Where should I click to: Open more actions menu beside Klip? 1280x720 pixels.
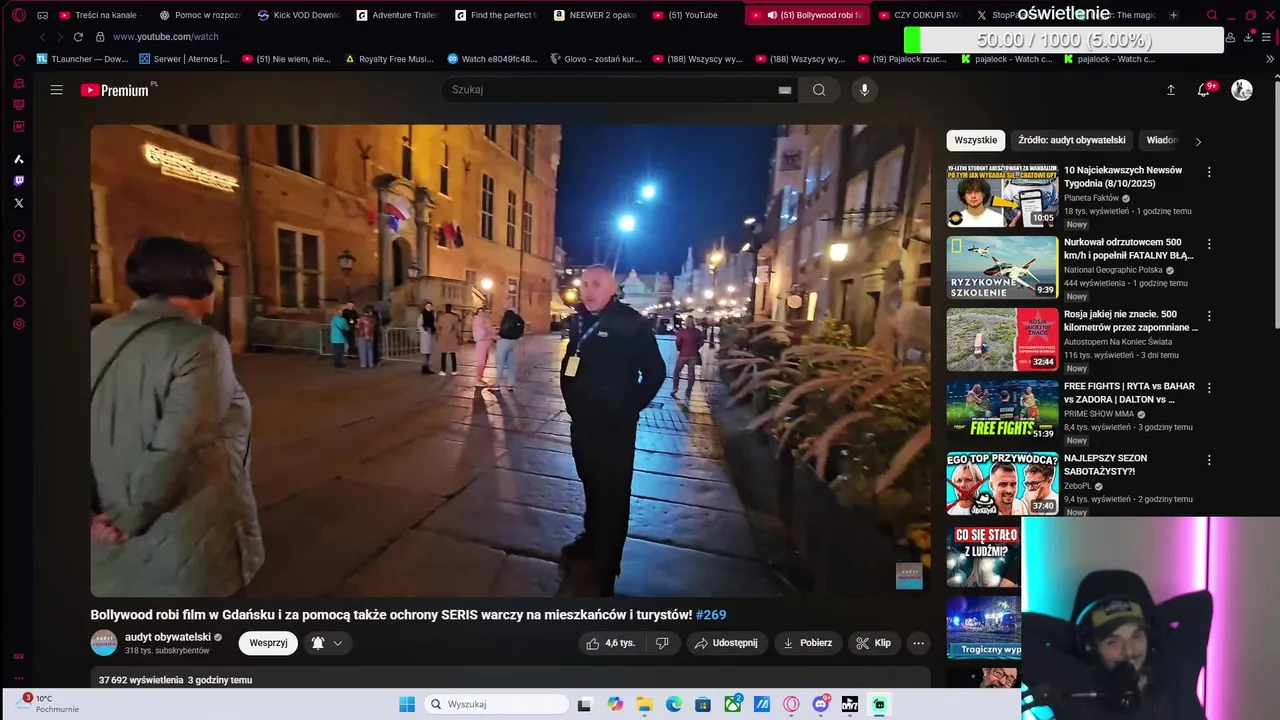tap(918, 643)
